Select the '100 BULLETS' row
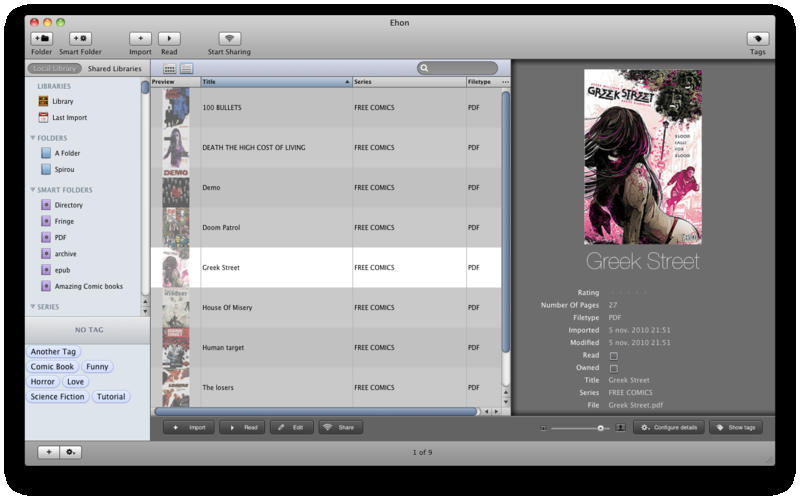The image size is (800, 500). (x=326, y=107)
